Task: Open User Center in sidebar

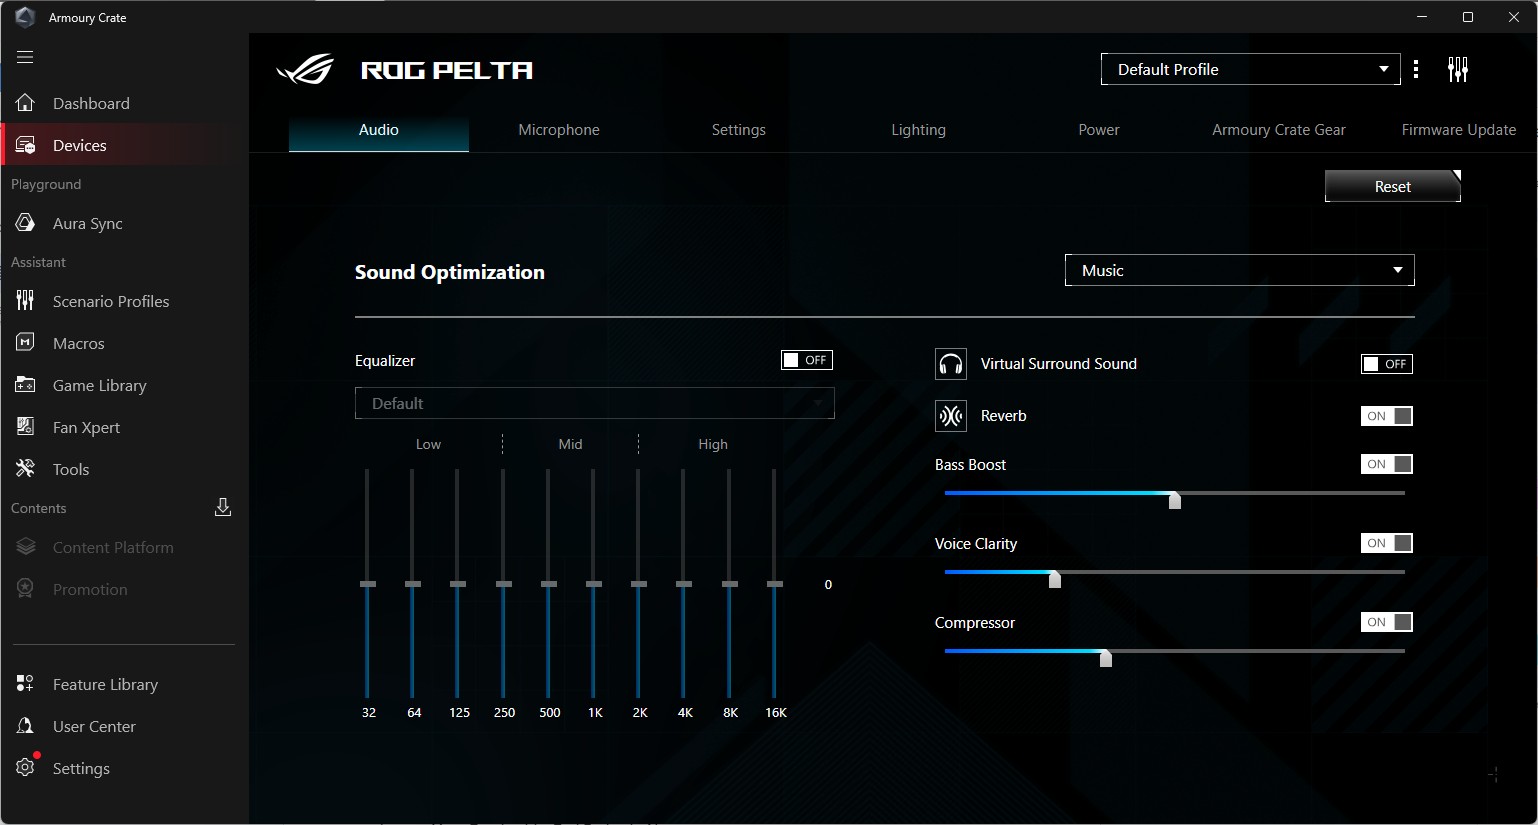Action: [94, 726]
